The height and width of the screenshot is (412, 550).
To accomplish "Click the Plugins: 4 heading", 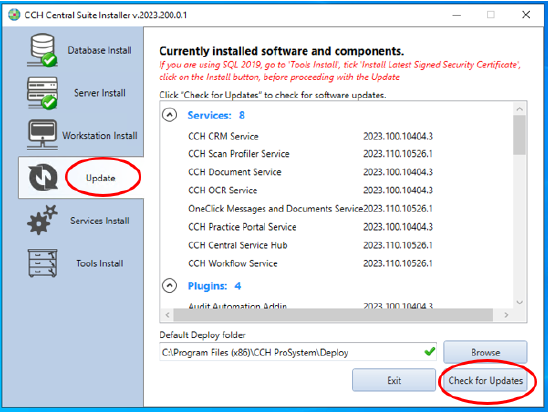I will 214,286.
